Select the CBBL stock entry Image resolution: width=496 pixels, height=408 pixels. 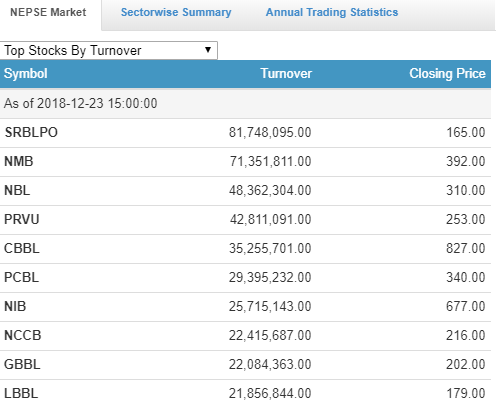point(22,249)
